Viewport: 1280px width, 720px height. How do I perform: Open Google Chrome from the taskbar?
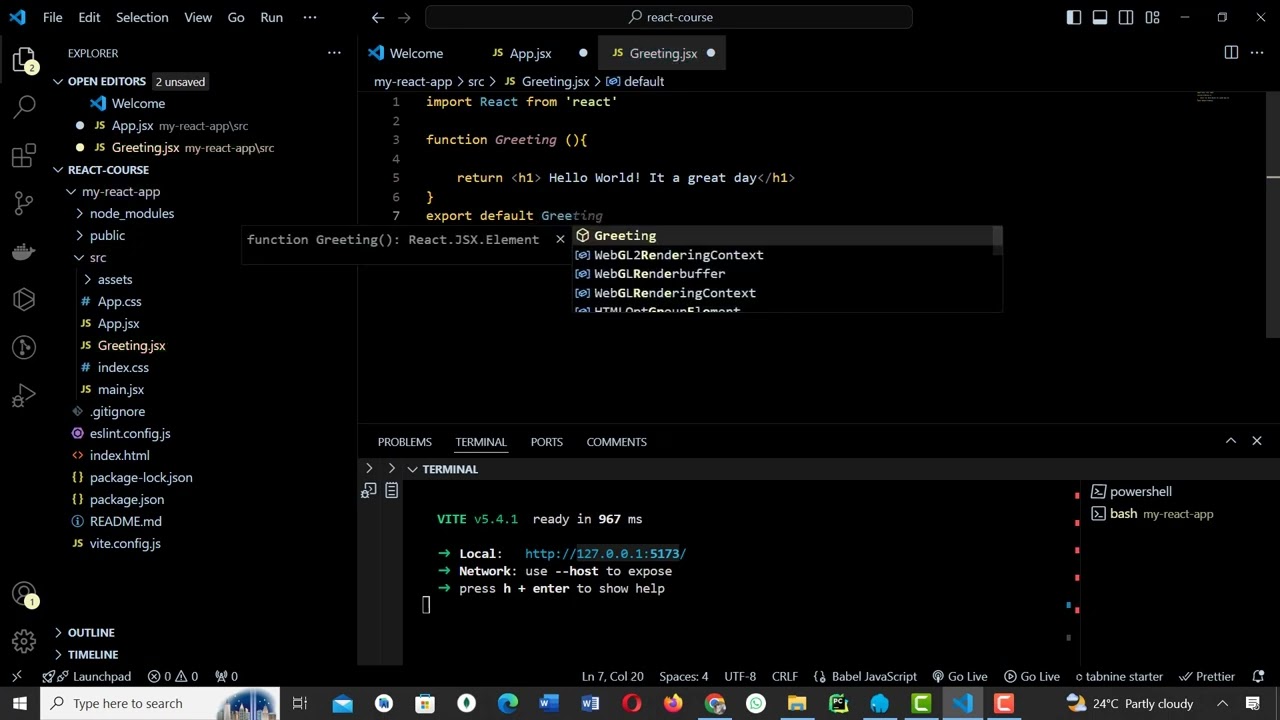pos(715,703)
